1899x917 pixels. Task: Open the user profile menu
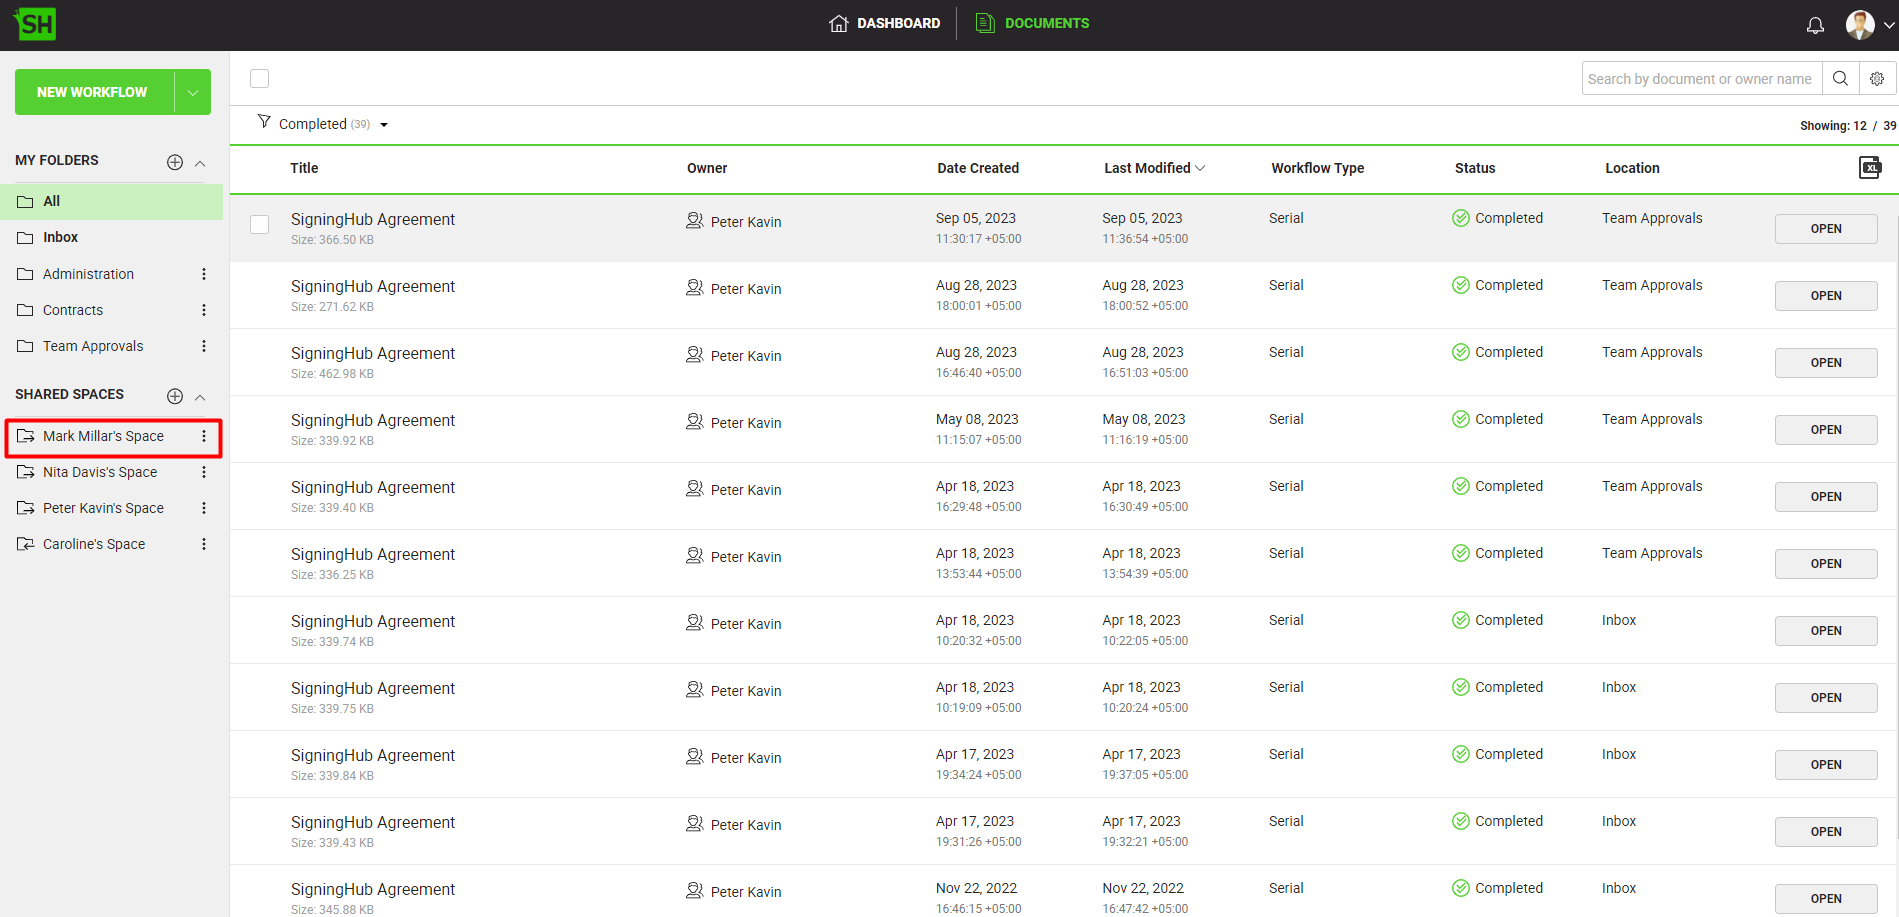1868,25
